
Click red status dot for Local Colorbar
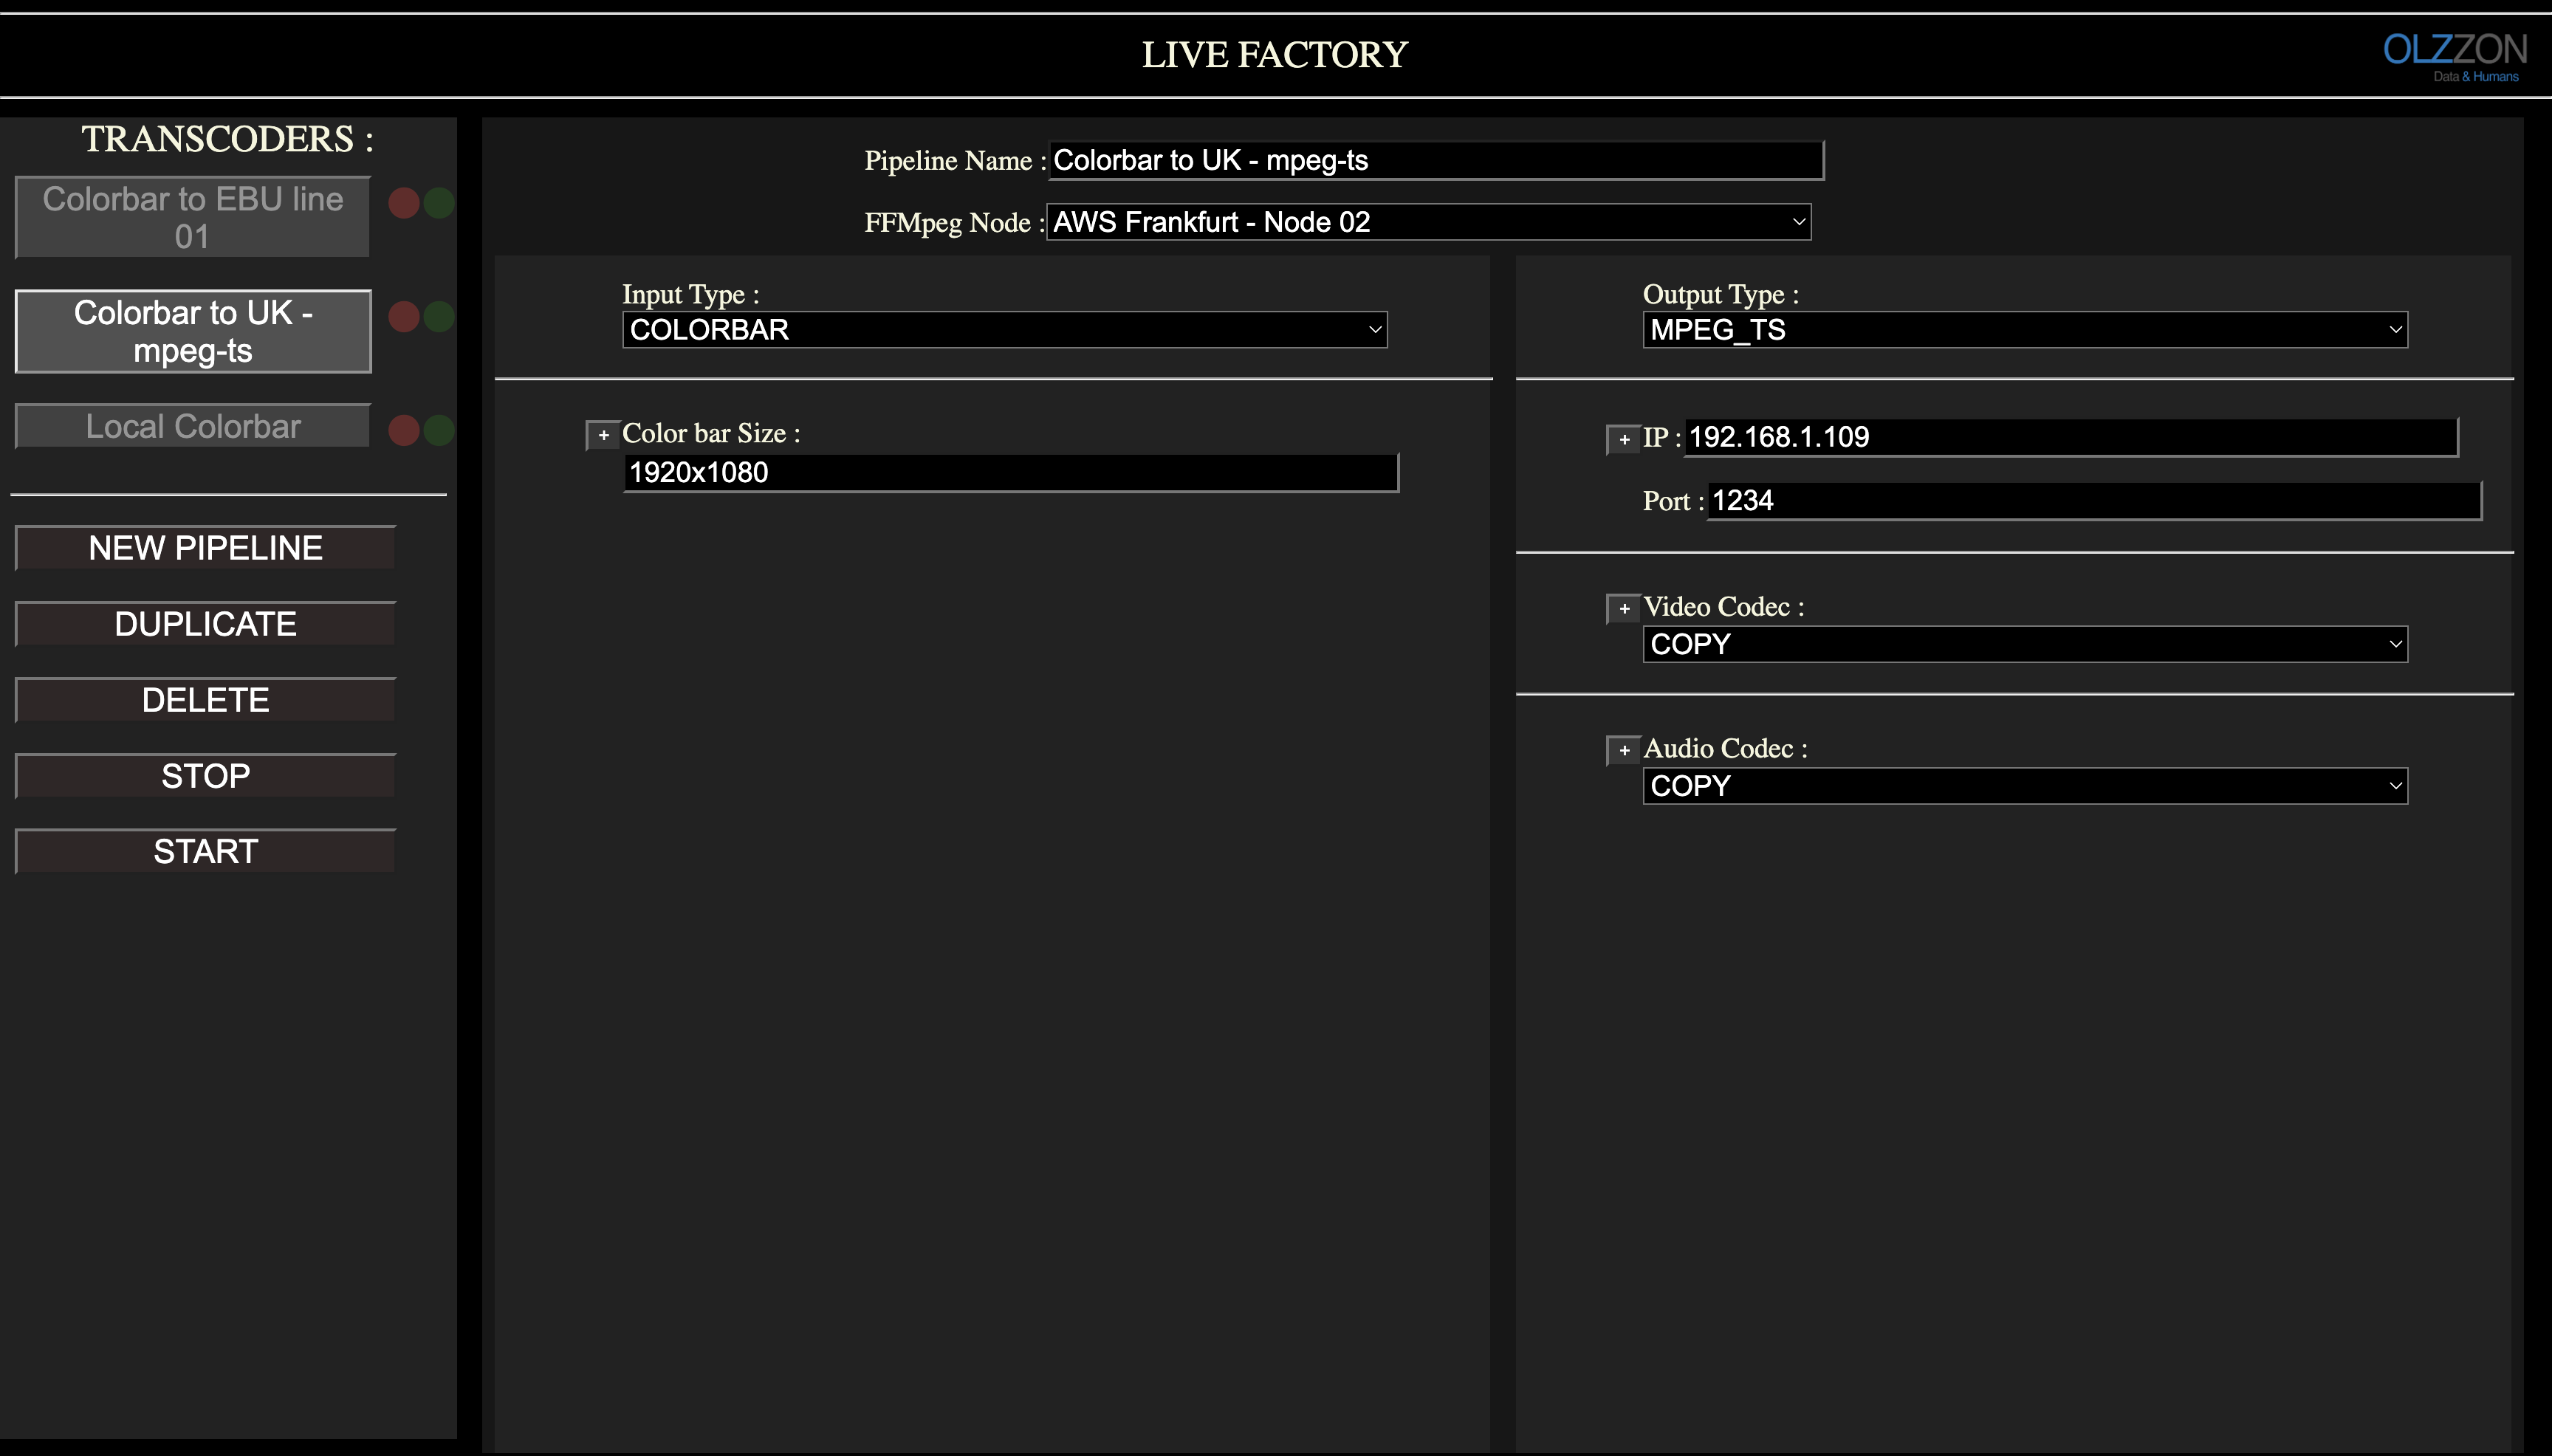(404, 430)
